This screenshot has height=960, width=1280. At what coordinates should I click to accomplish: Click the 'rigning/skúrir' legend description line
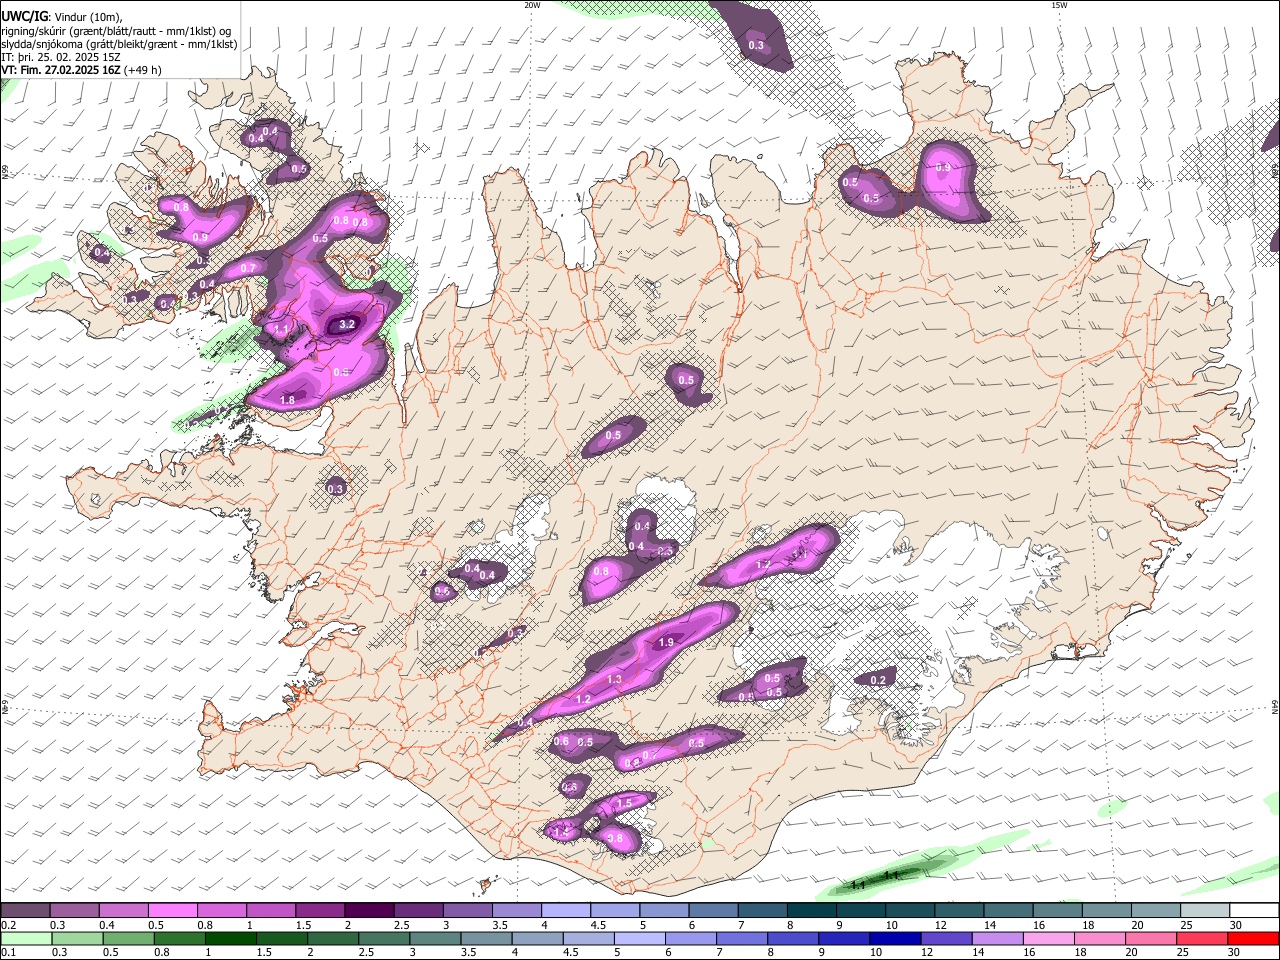click(x=116, y=31)
